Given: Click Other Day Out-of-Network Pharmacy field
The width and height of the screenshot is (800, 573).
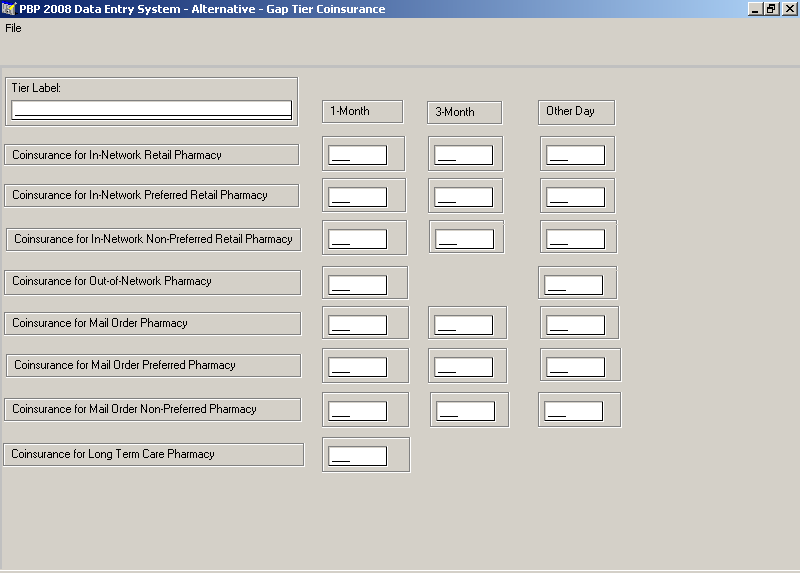Looking at the screenshot, I should pyautogui.click(x=573, y=285).
